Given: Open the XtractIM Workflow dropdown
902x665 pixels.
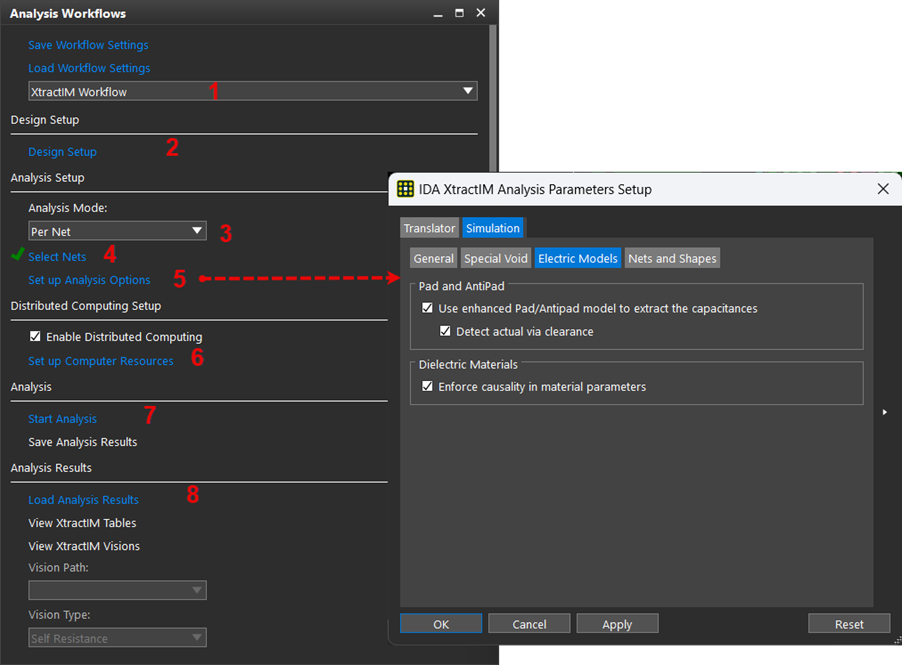Looking at the screenshot, I should 253,91.
